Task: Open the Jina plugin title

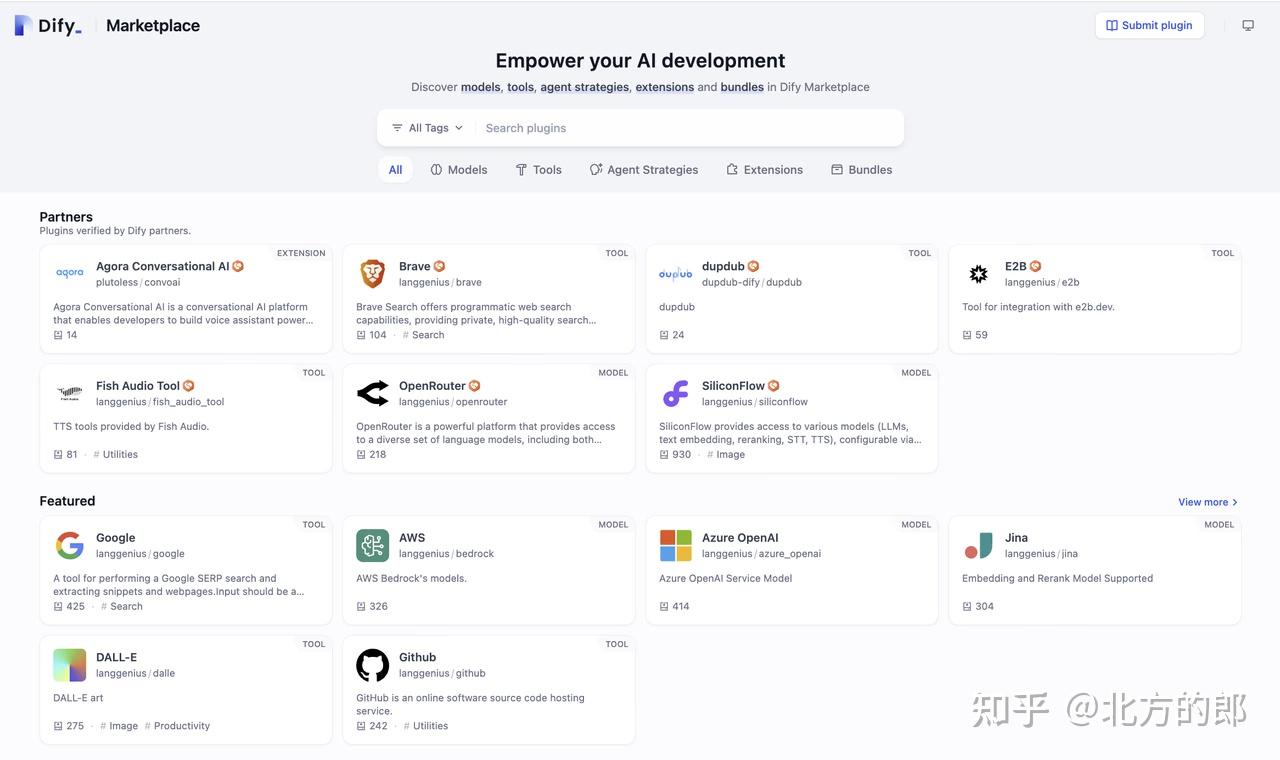Action: click(1016, 538)
